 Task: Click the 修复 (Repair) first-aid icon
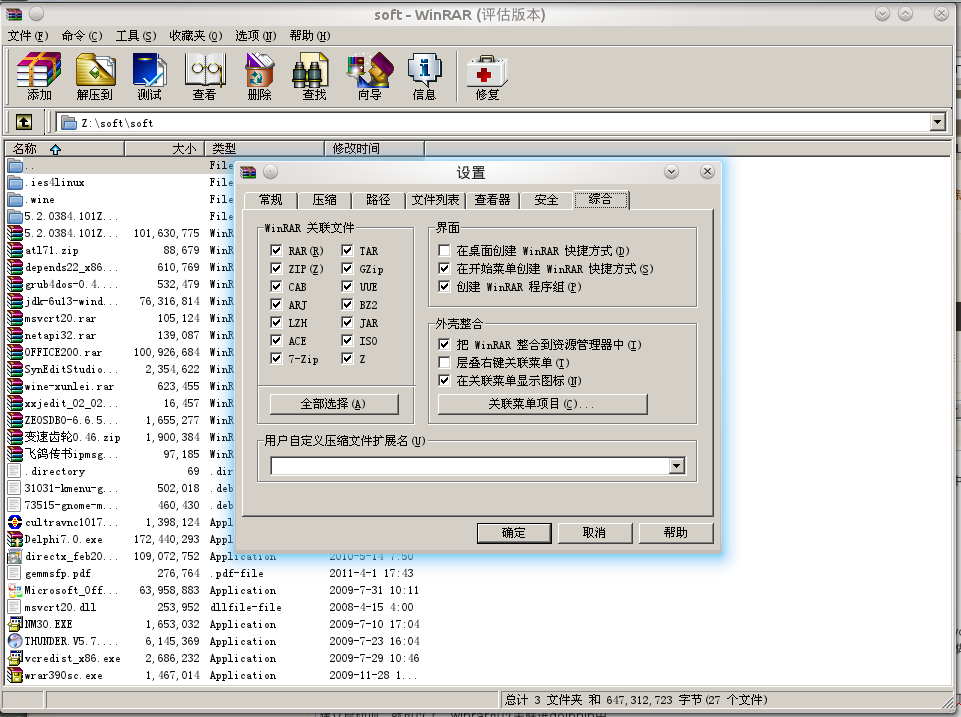coord(487,76)
